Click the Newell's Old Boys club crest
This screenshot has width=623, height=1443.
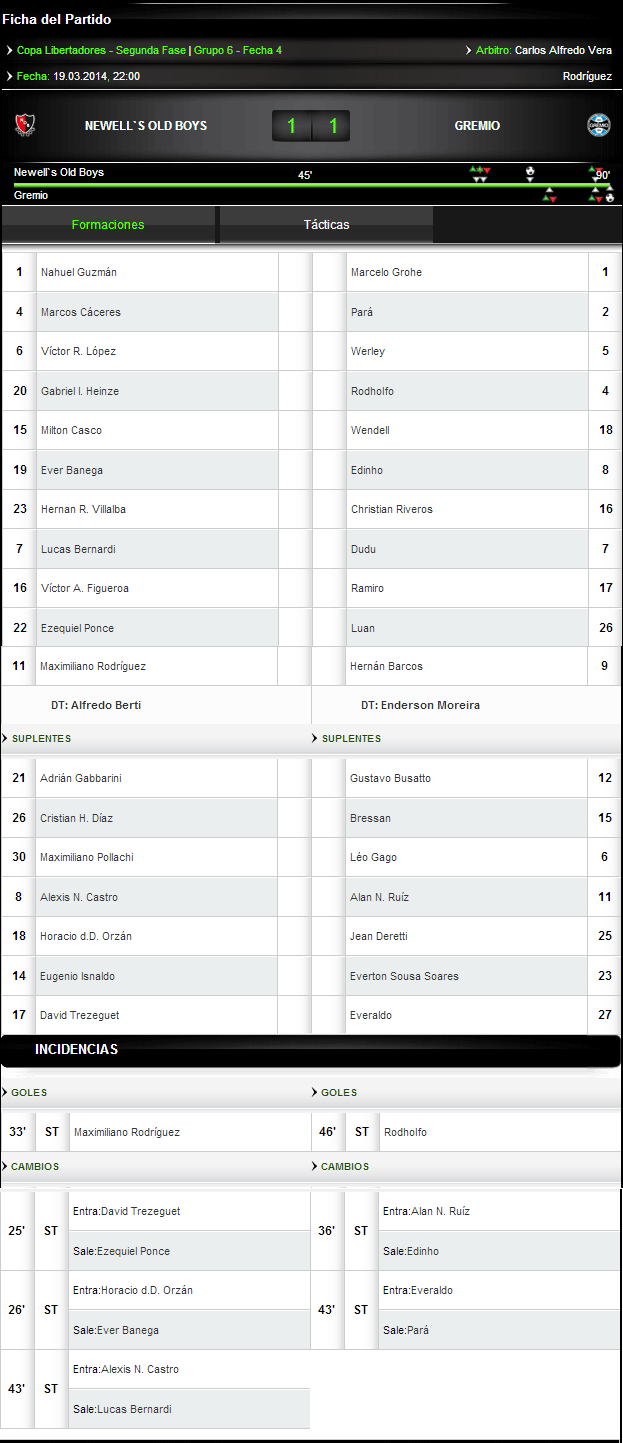point(25,125)
